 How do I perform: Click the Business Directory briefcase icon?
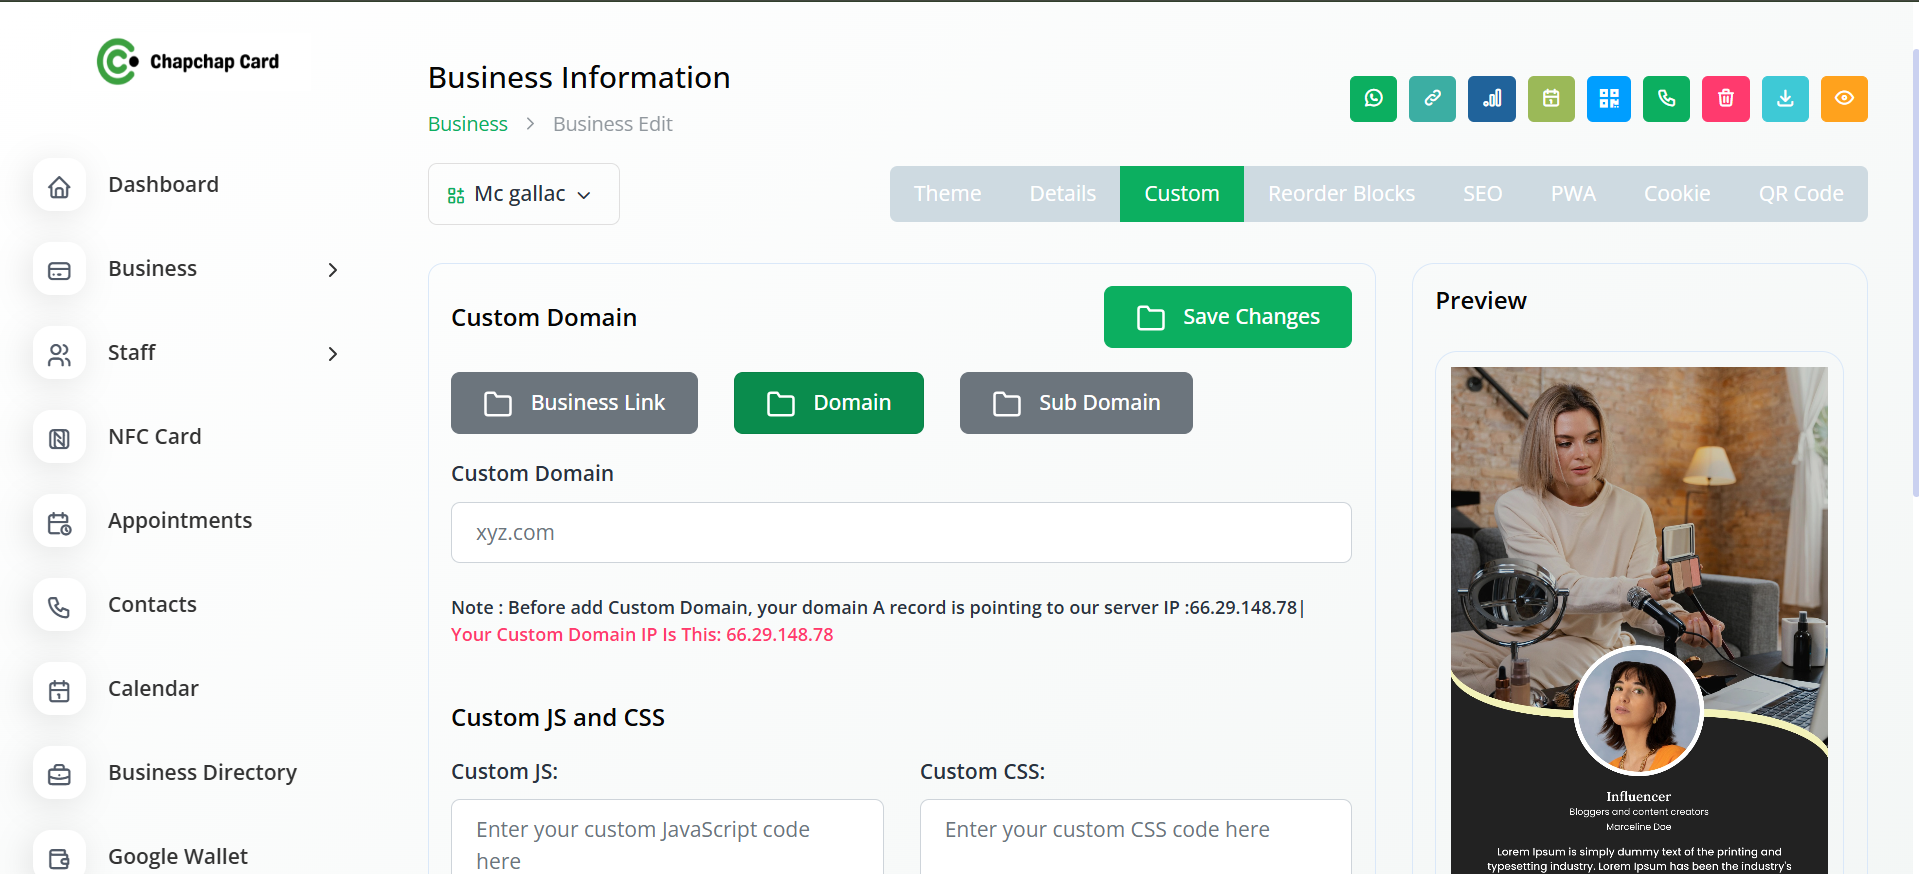click(x=59, y=774)
